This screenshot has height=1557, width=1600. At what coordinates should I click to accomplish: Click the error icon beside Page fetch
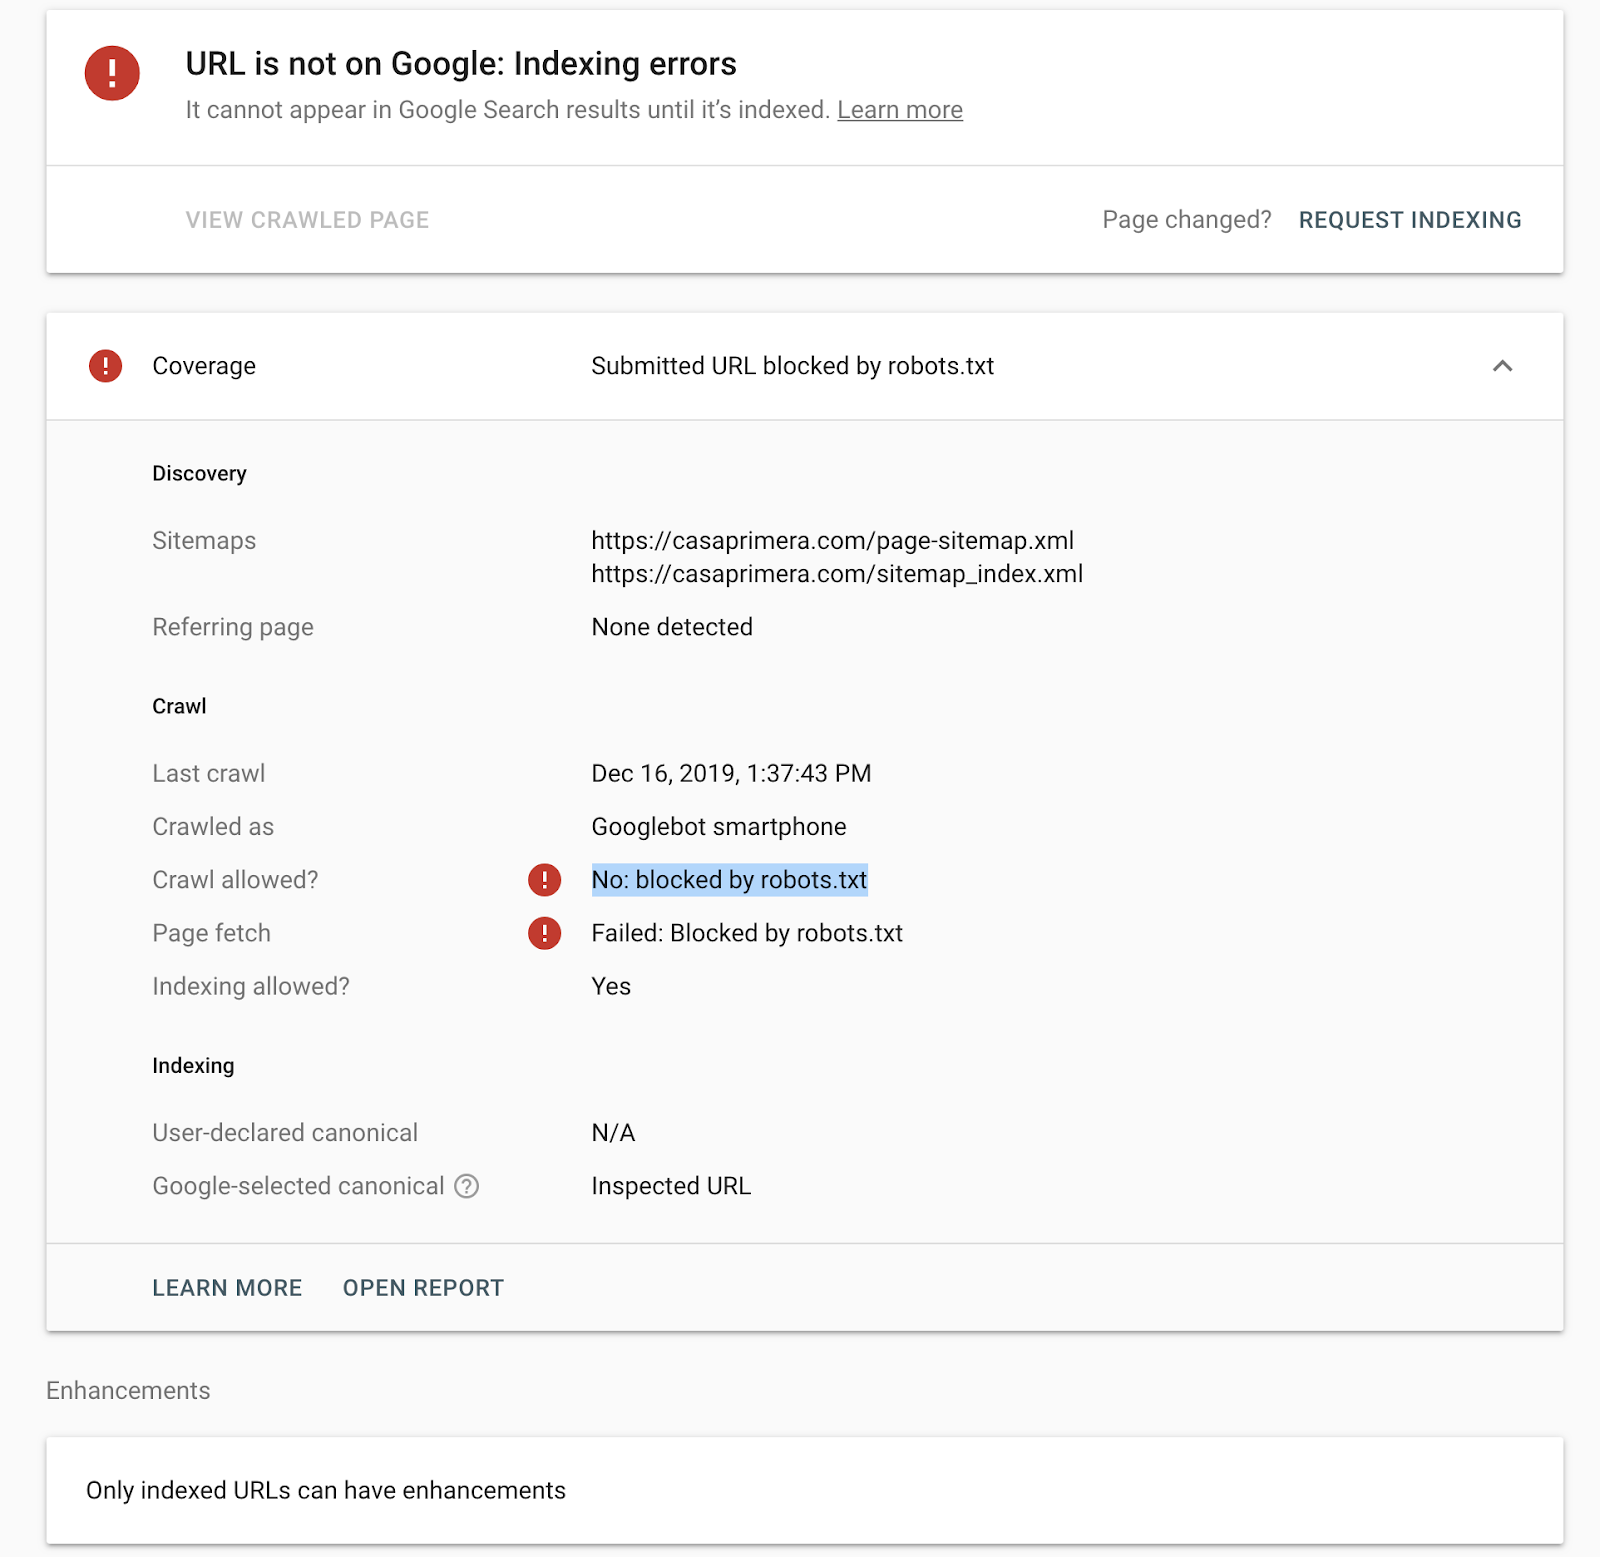point(544,933)
